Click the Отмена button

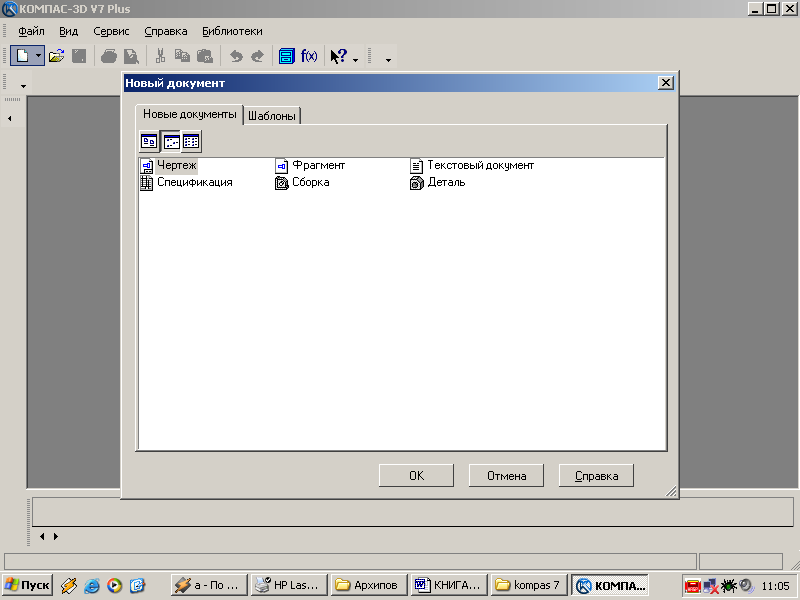(506, 476)
